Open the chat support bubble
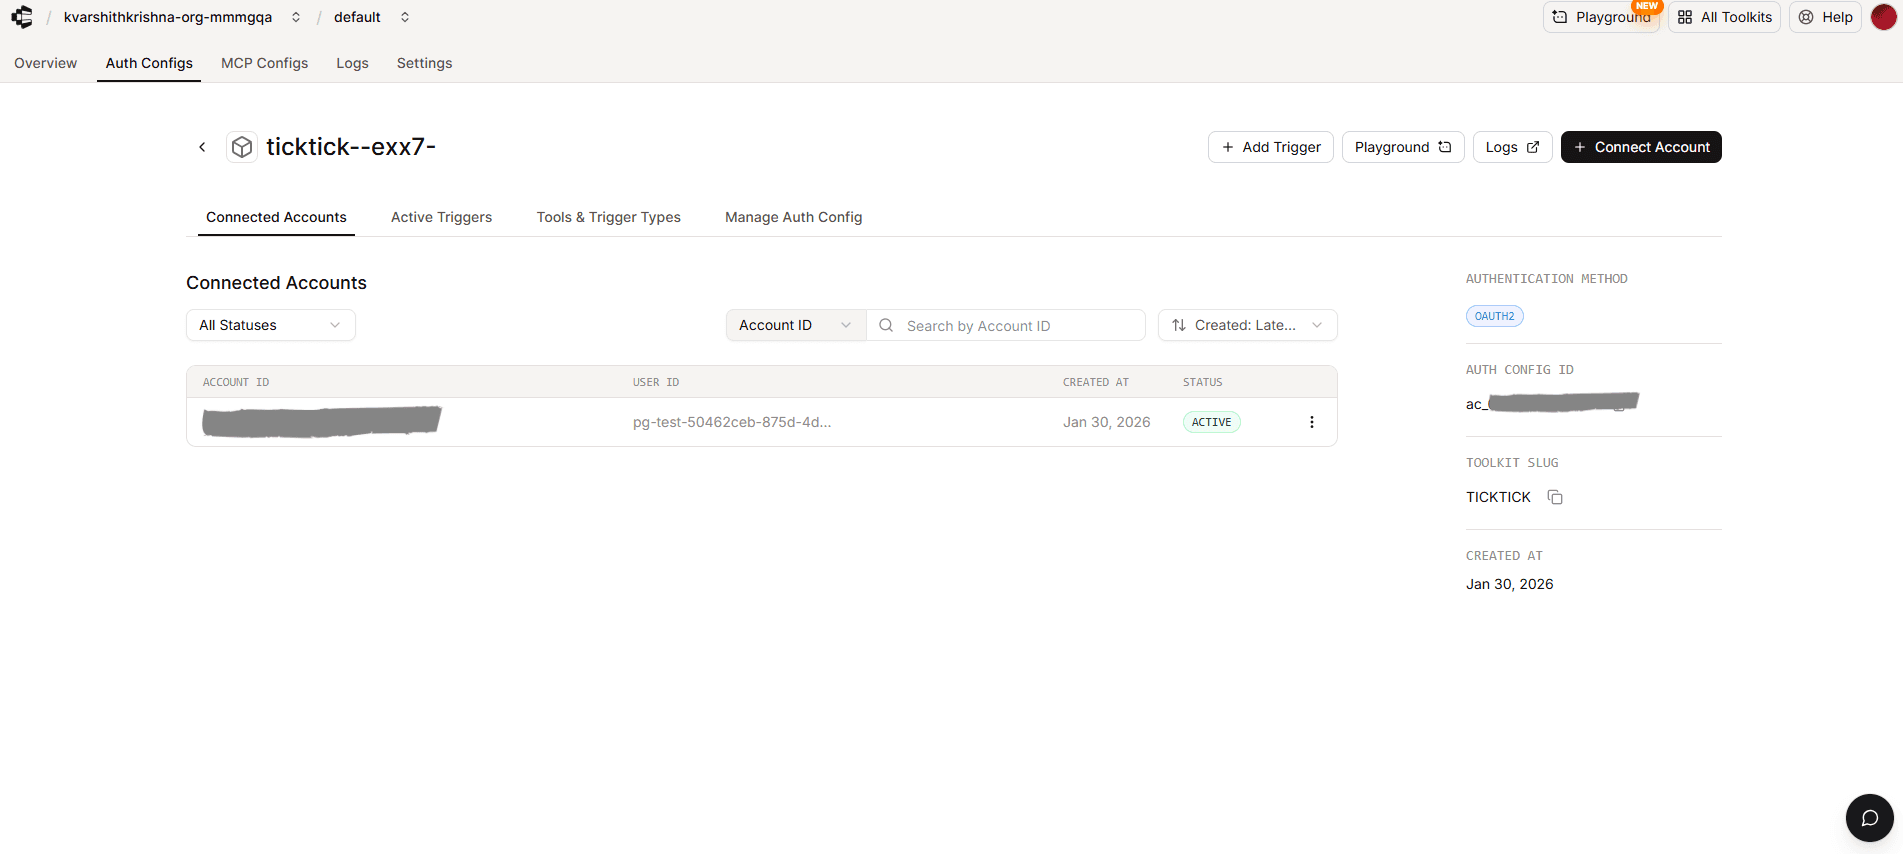1903x854 pixels. coord(1870,818)
